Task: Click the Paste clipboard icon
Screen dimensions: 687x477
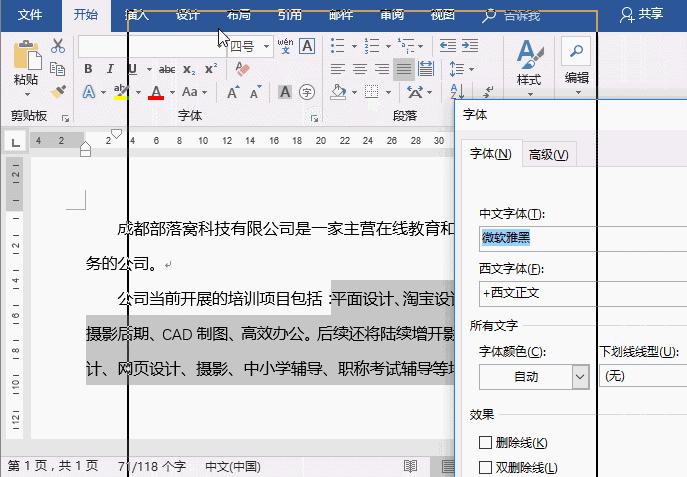Action: tap(26, 55)
